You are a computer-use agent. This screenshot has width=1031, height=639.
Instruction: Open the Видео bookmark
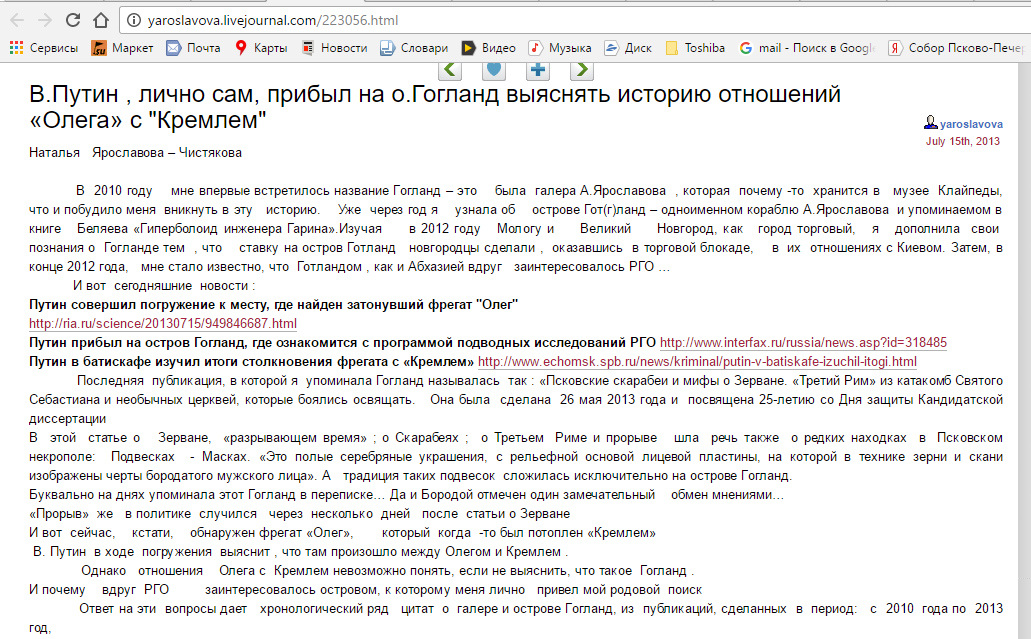489,48
